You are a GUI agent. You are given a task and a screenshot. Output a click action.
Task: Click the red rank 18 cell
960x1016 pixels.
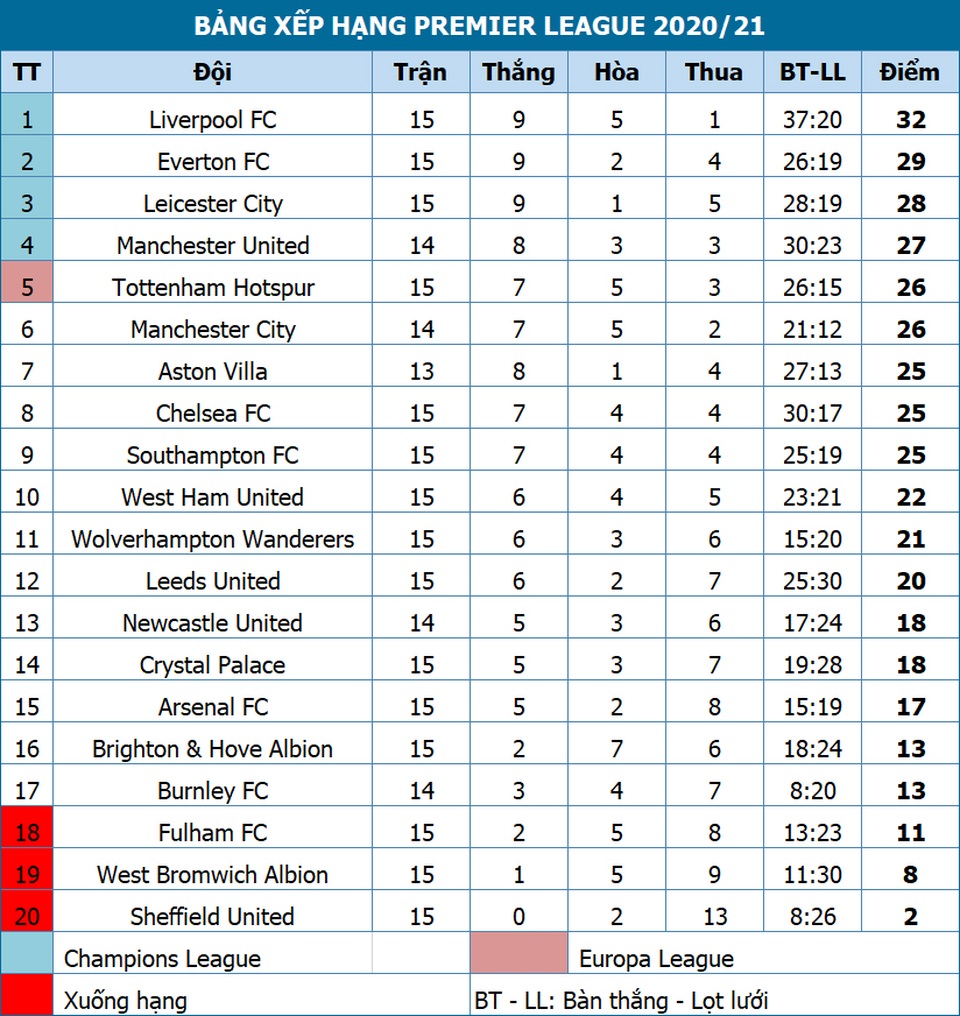(x=26, y=833)
